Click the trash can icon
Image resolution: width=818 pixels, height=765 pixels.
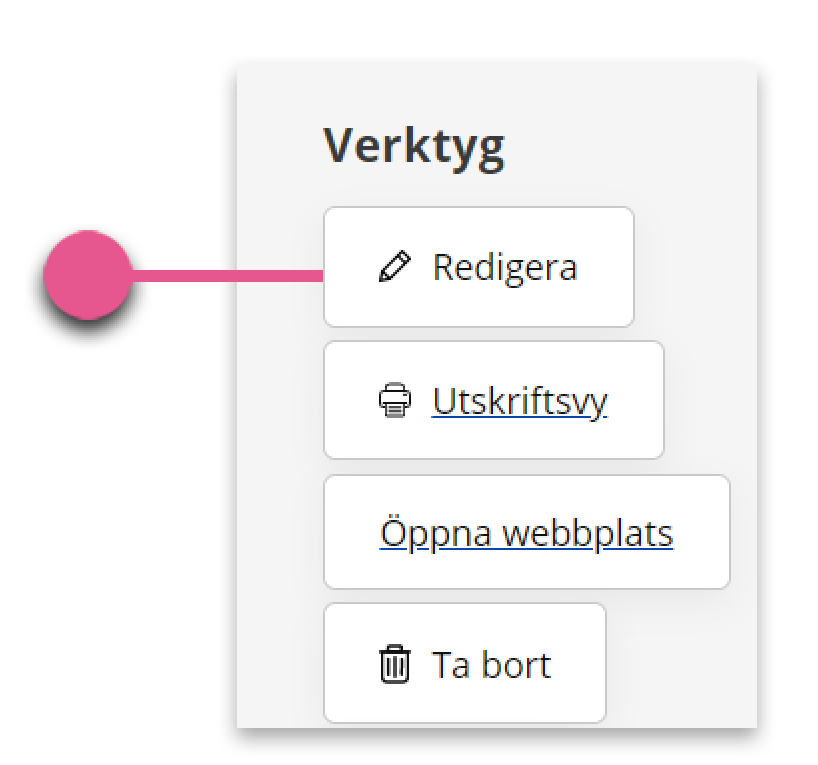click(x=394, y=664)
